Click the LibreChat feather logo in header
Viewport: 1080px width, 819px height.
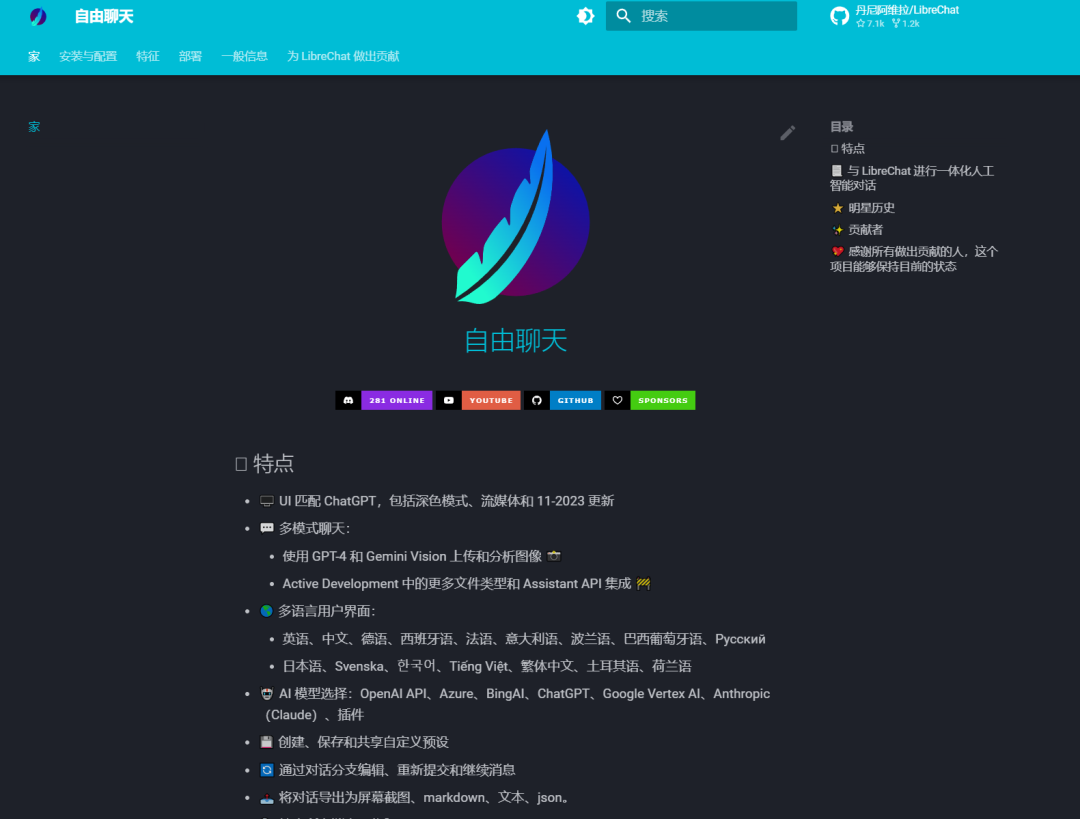pos(38,17)
